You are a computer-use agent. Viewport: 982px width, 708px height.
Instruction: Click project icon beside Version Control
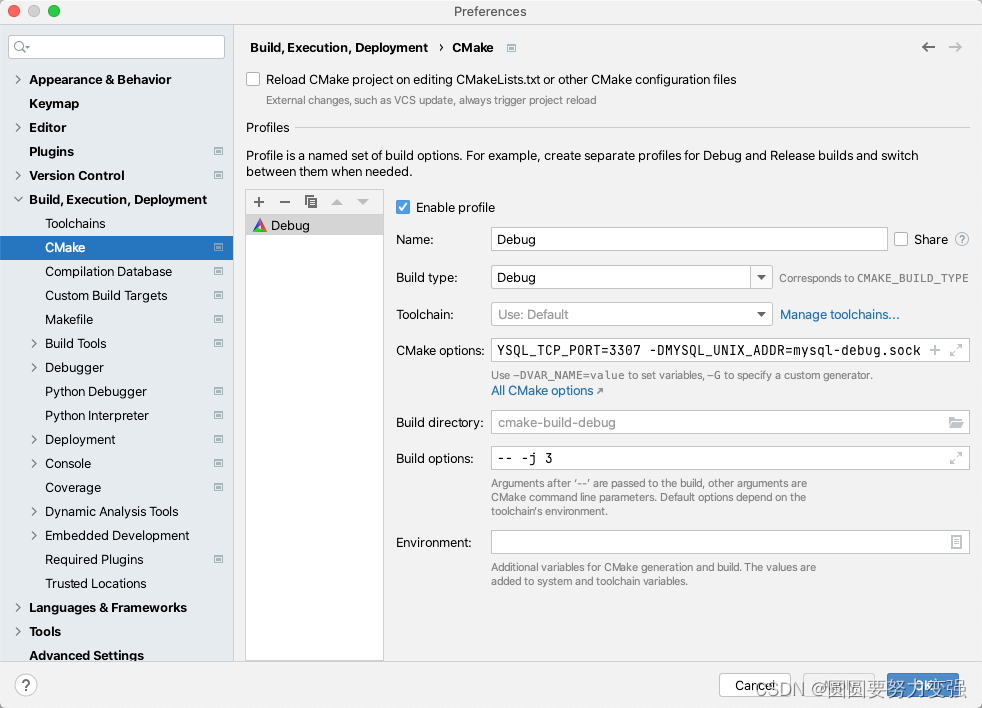tap(219, 175)
